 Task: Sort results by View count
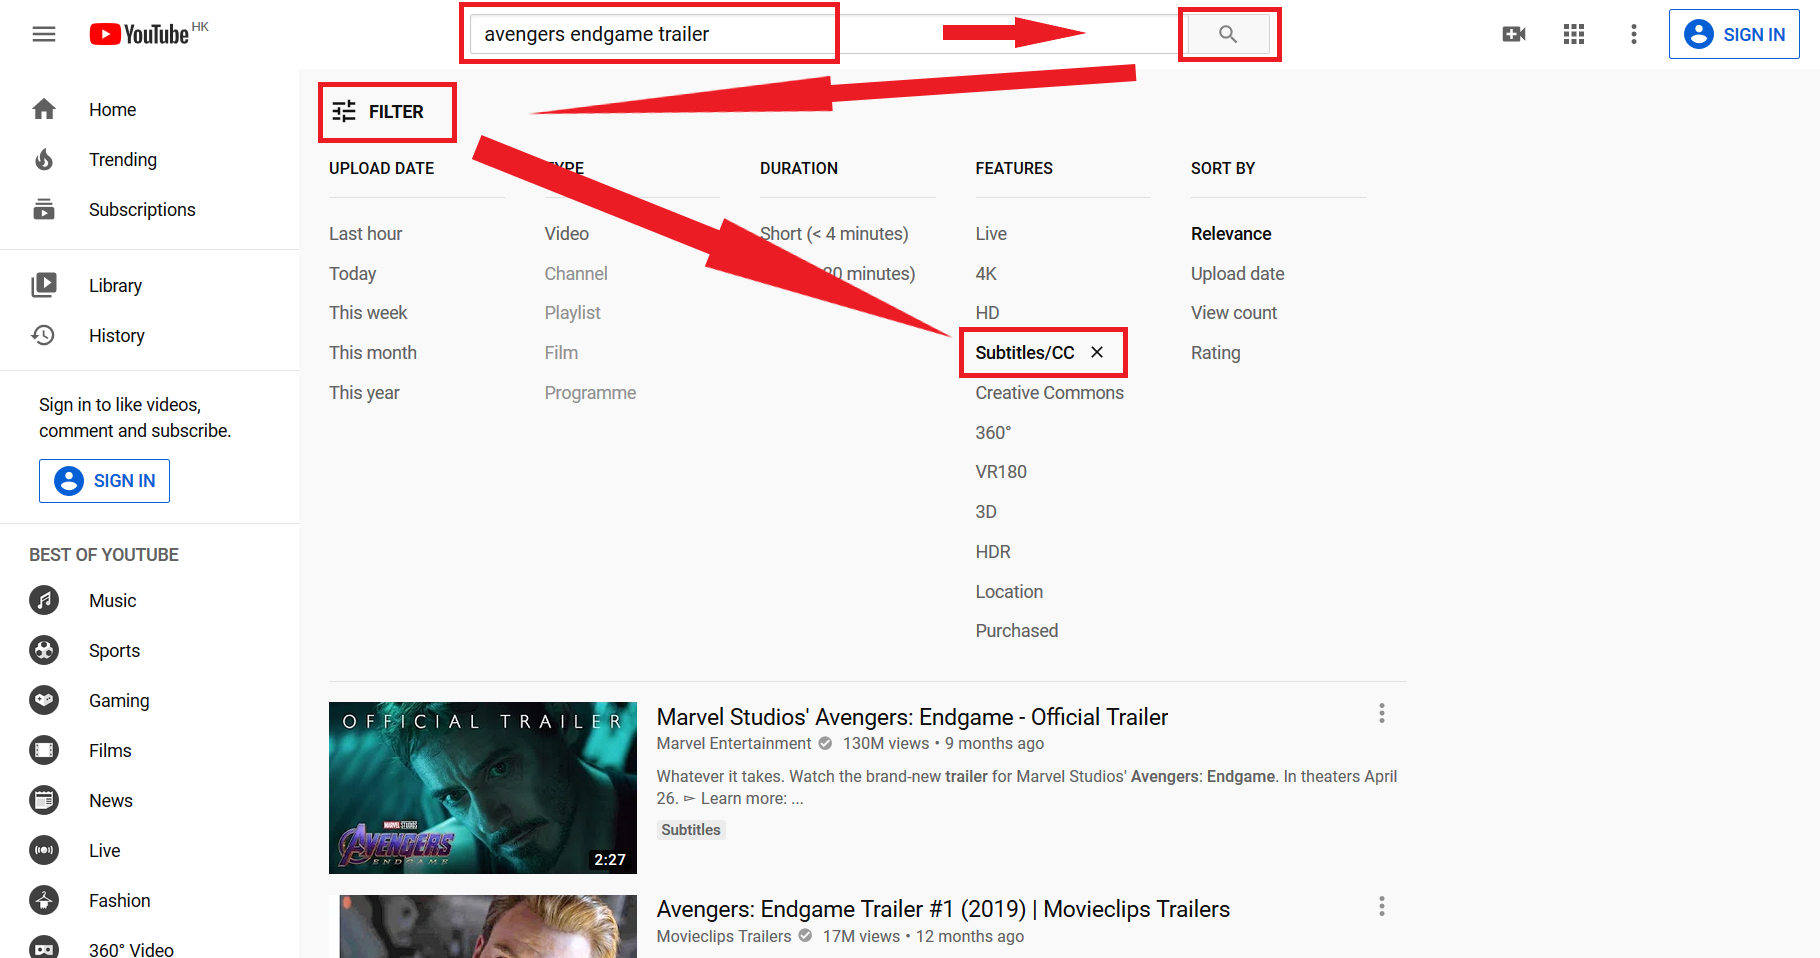point(1234,312)
